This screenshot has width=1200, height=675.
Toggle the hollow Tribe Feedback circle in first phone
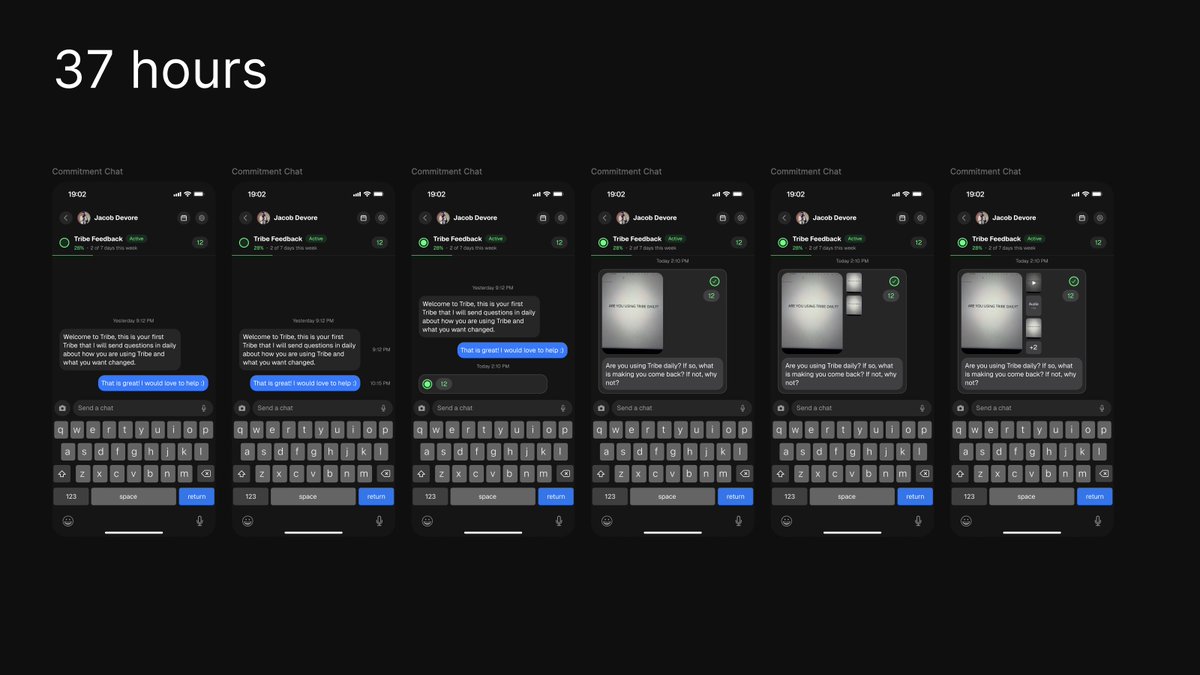pyautogui.click(x=64, y=242)
